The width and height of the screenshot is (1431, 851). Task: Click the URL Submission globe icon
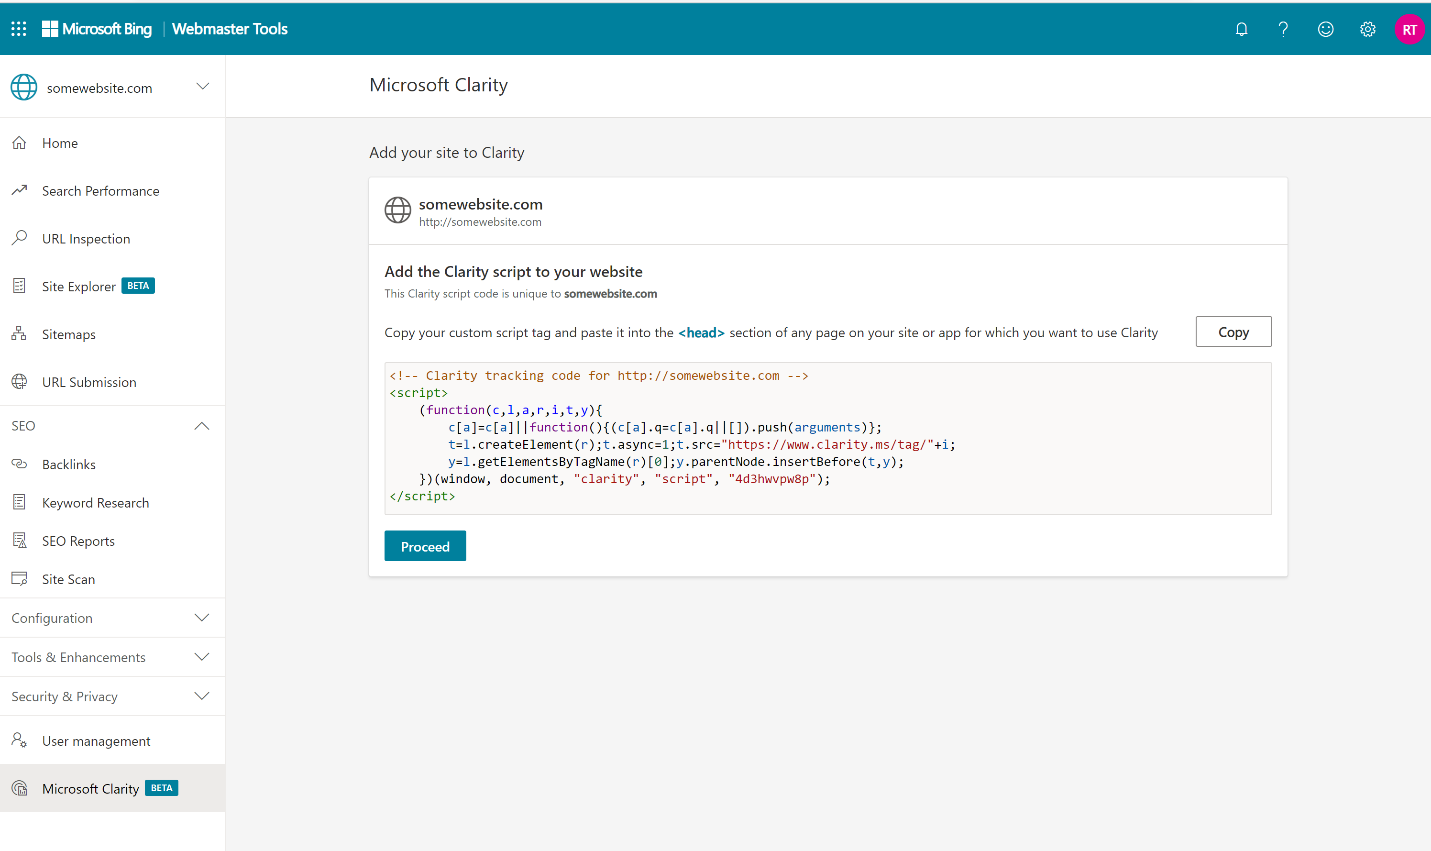19,381
